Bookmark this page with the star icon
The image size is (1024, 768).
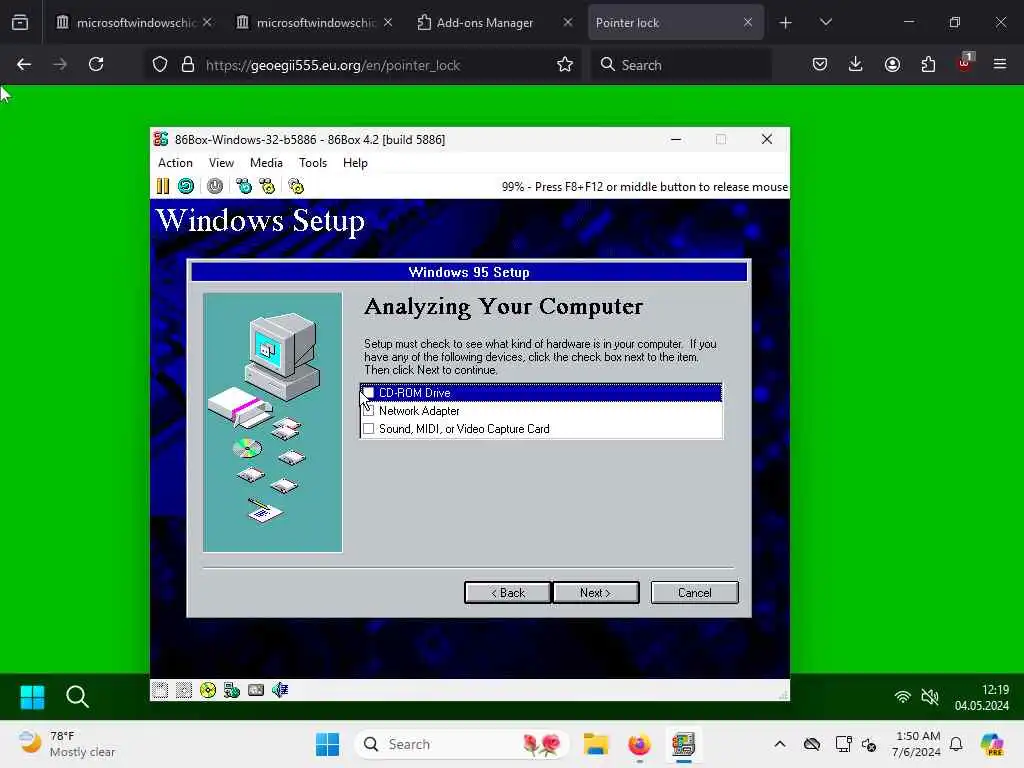coord(565,64)
